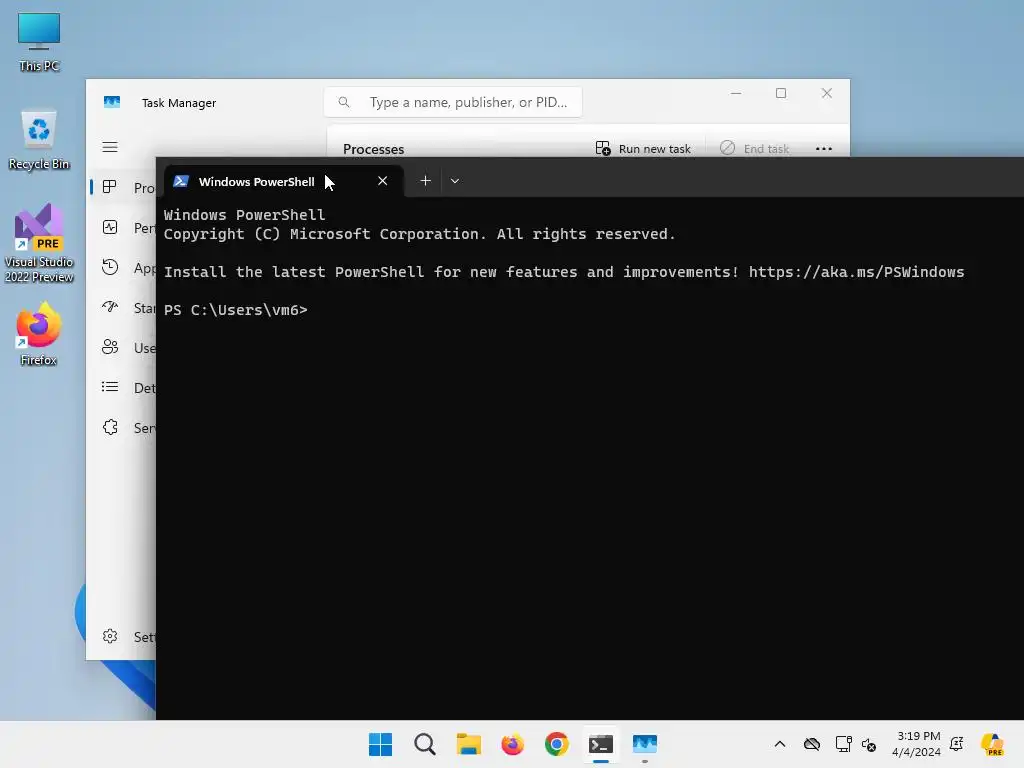
Task: Open File Explorer from the taskbar
Action: point(468,744)
